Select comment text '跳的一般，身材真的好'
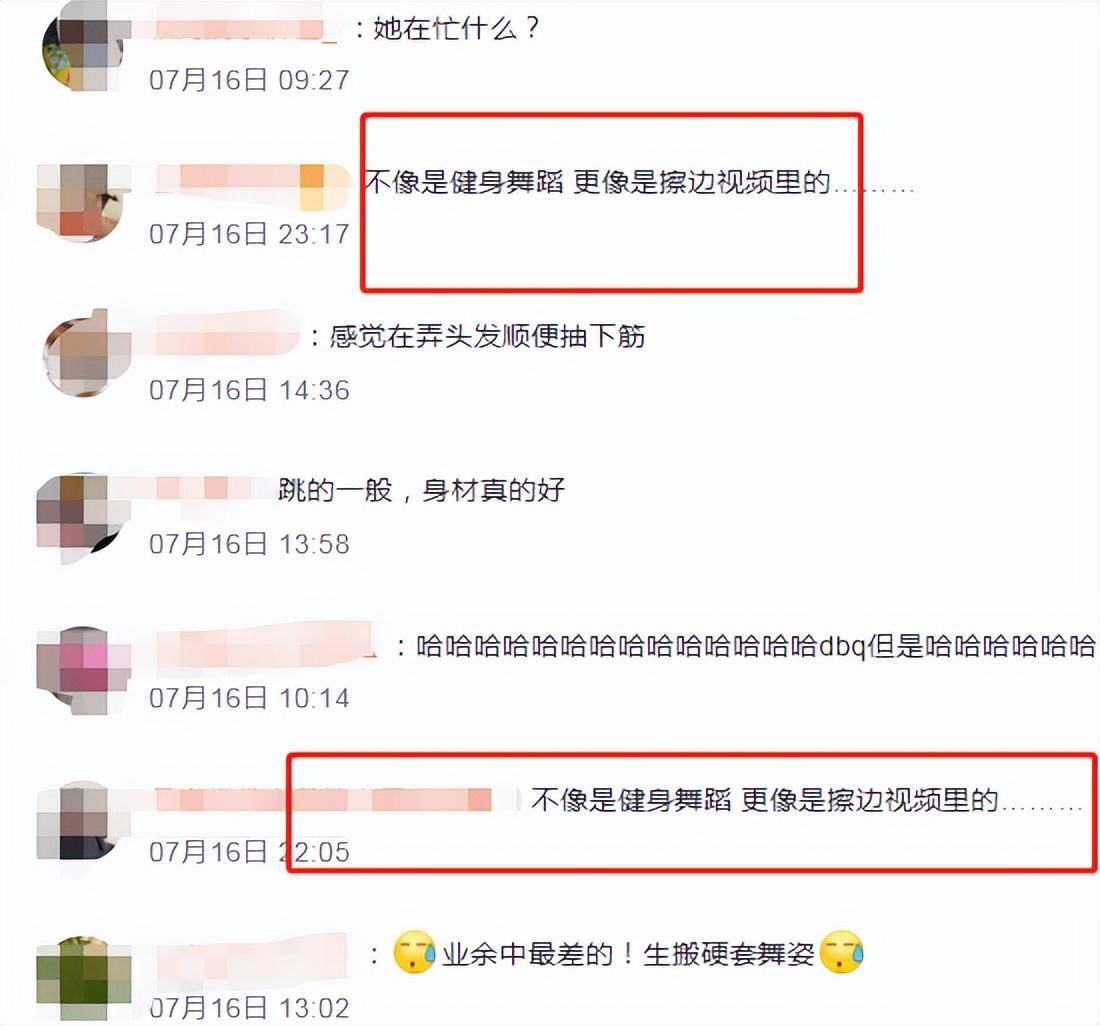Image resolution: width=1100 pixels, height=1026 pixels. (422, 490)
